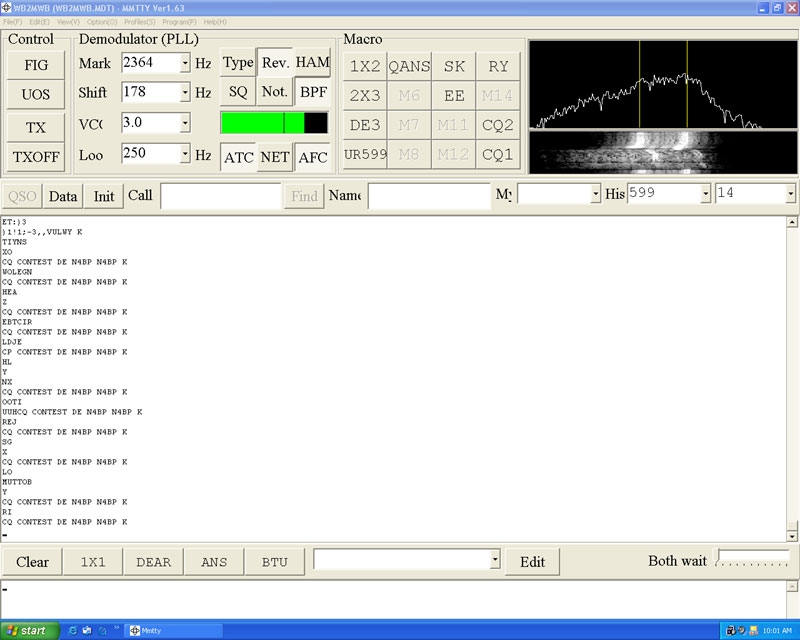Click the BTU macro button
This screenshot has height=640, width=800.
274,562
